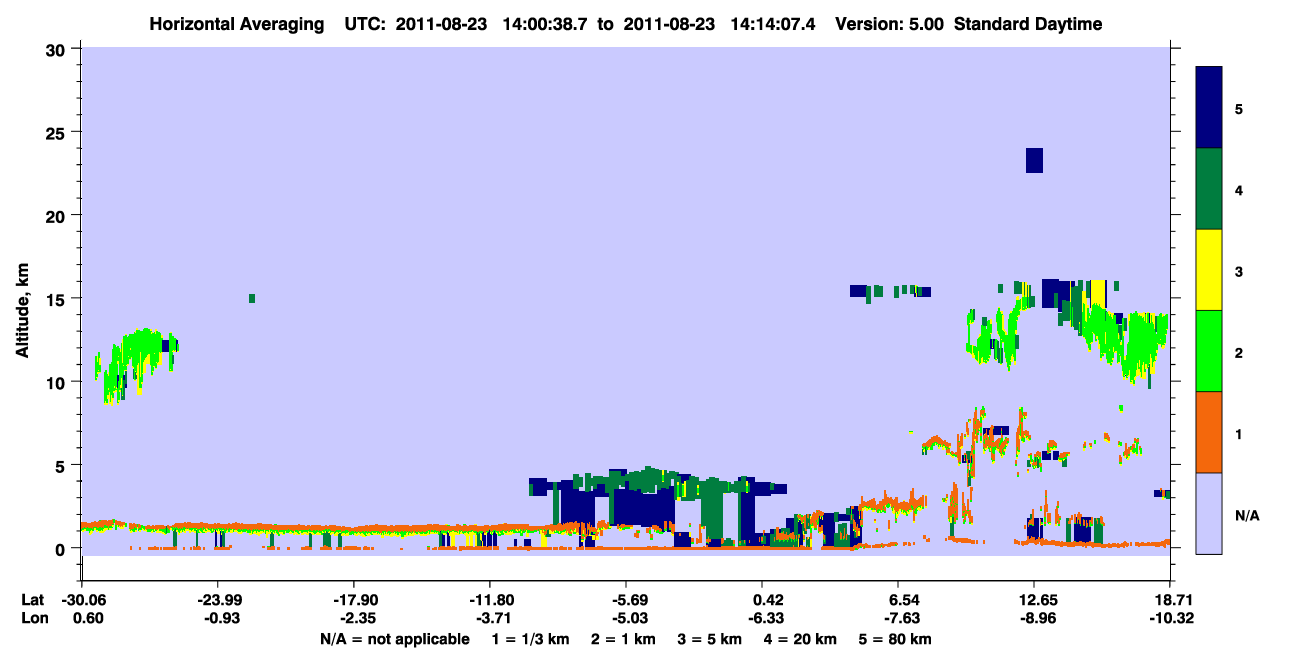Click 'Standard Daytime' text in the title

1028,24
